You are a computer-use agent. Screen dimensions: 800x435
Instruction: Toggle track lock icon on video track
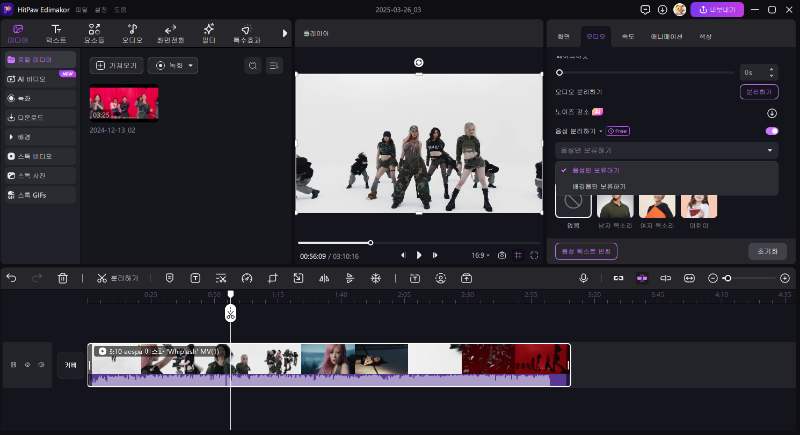click(x=13, y=365)
